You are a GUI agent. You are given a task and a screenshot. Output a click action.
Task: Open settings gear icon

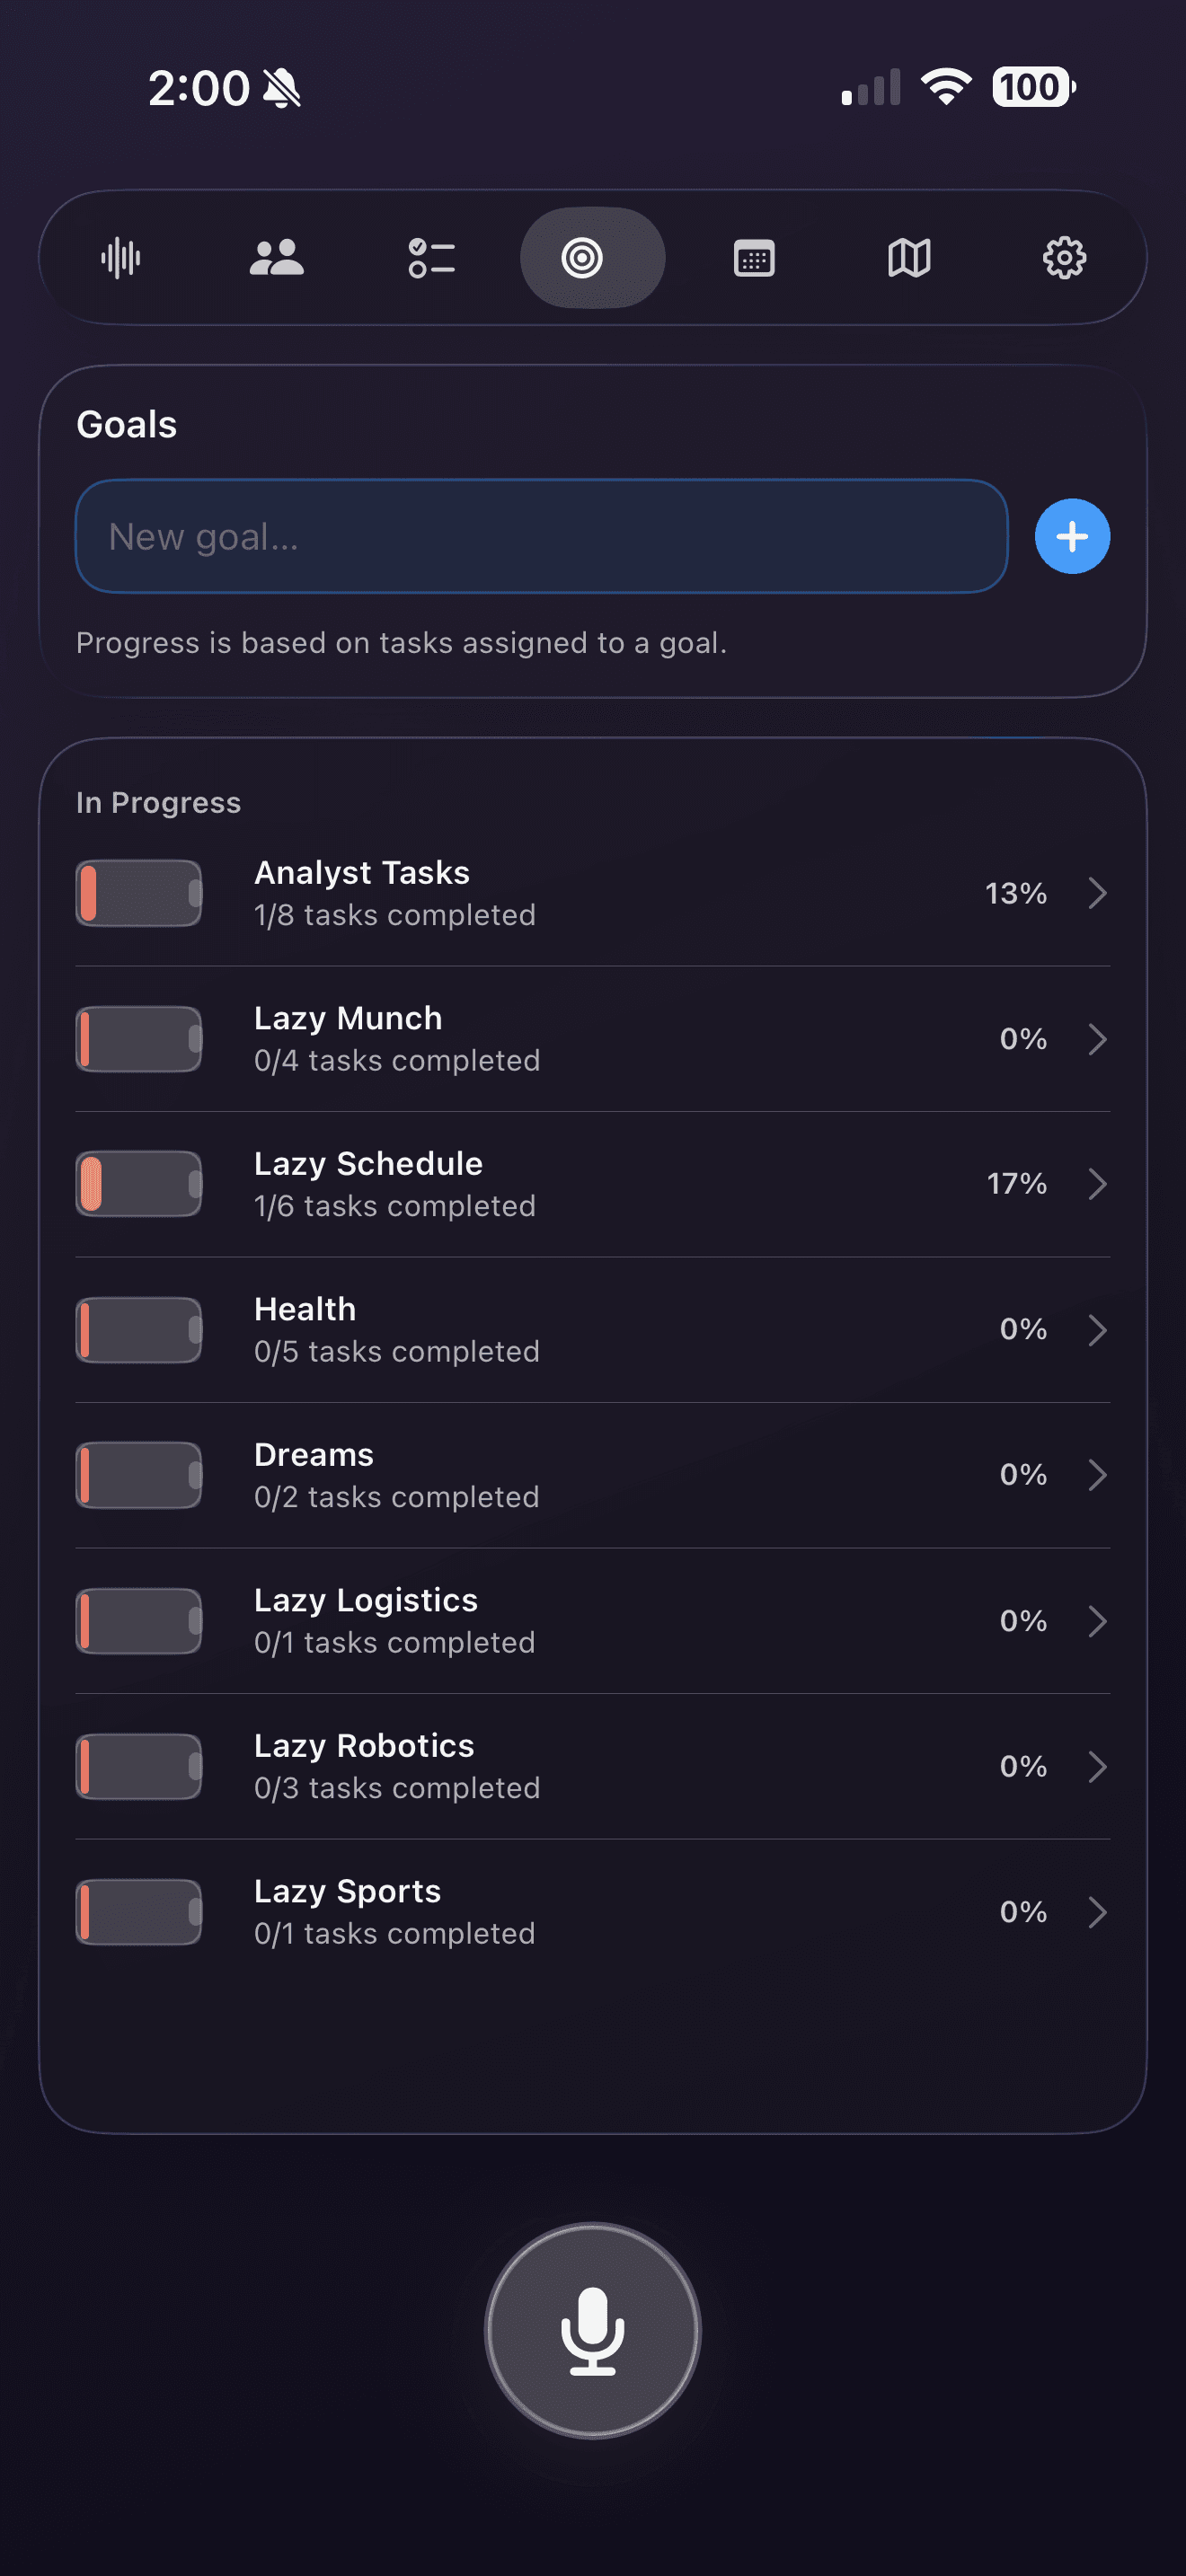[x=1064, y=258]
